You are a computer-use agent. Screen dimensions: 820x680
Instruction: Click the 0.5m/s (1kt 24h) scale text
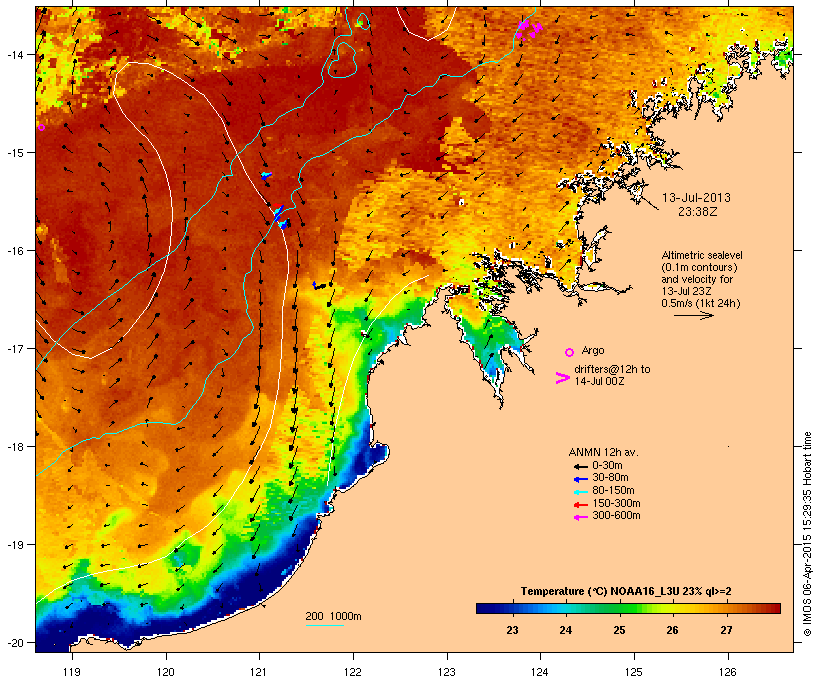(x=701, y=303)
